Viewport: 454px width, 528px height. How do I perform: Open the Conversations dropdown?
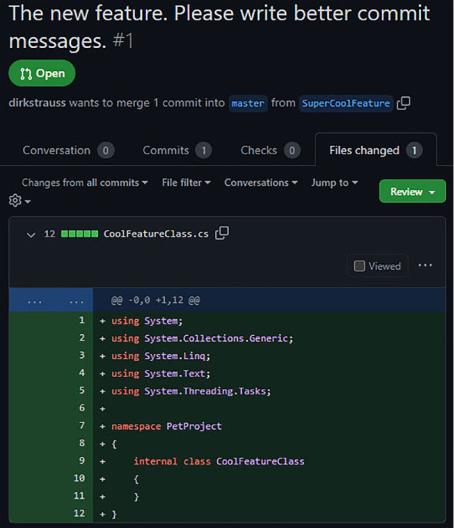[261, 183]
